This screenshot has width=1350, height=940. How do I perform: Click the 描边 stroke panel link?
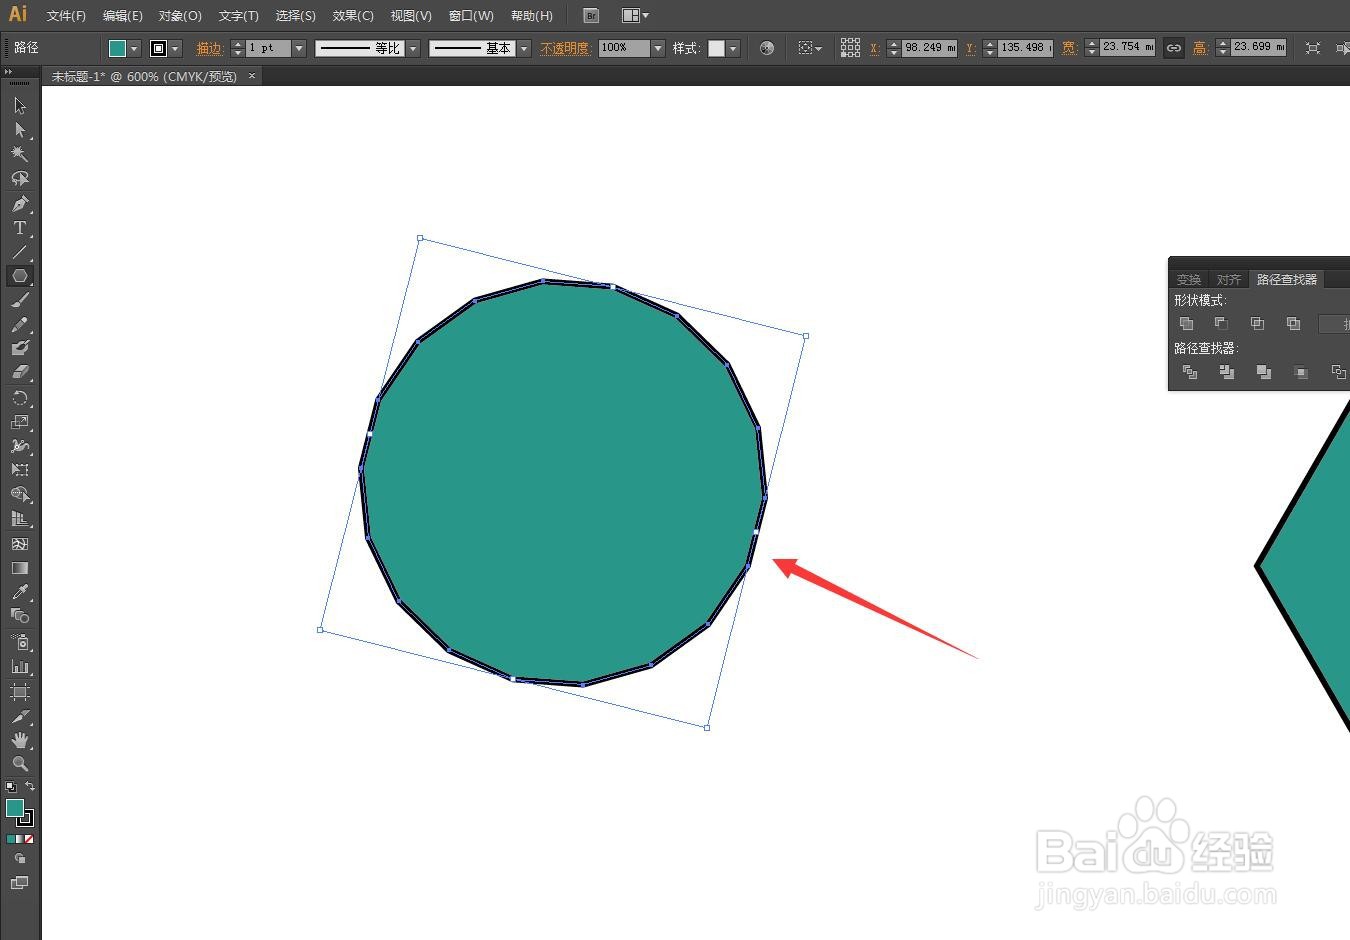pyautogui.click(x=209, y=48)
